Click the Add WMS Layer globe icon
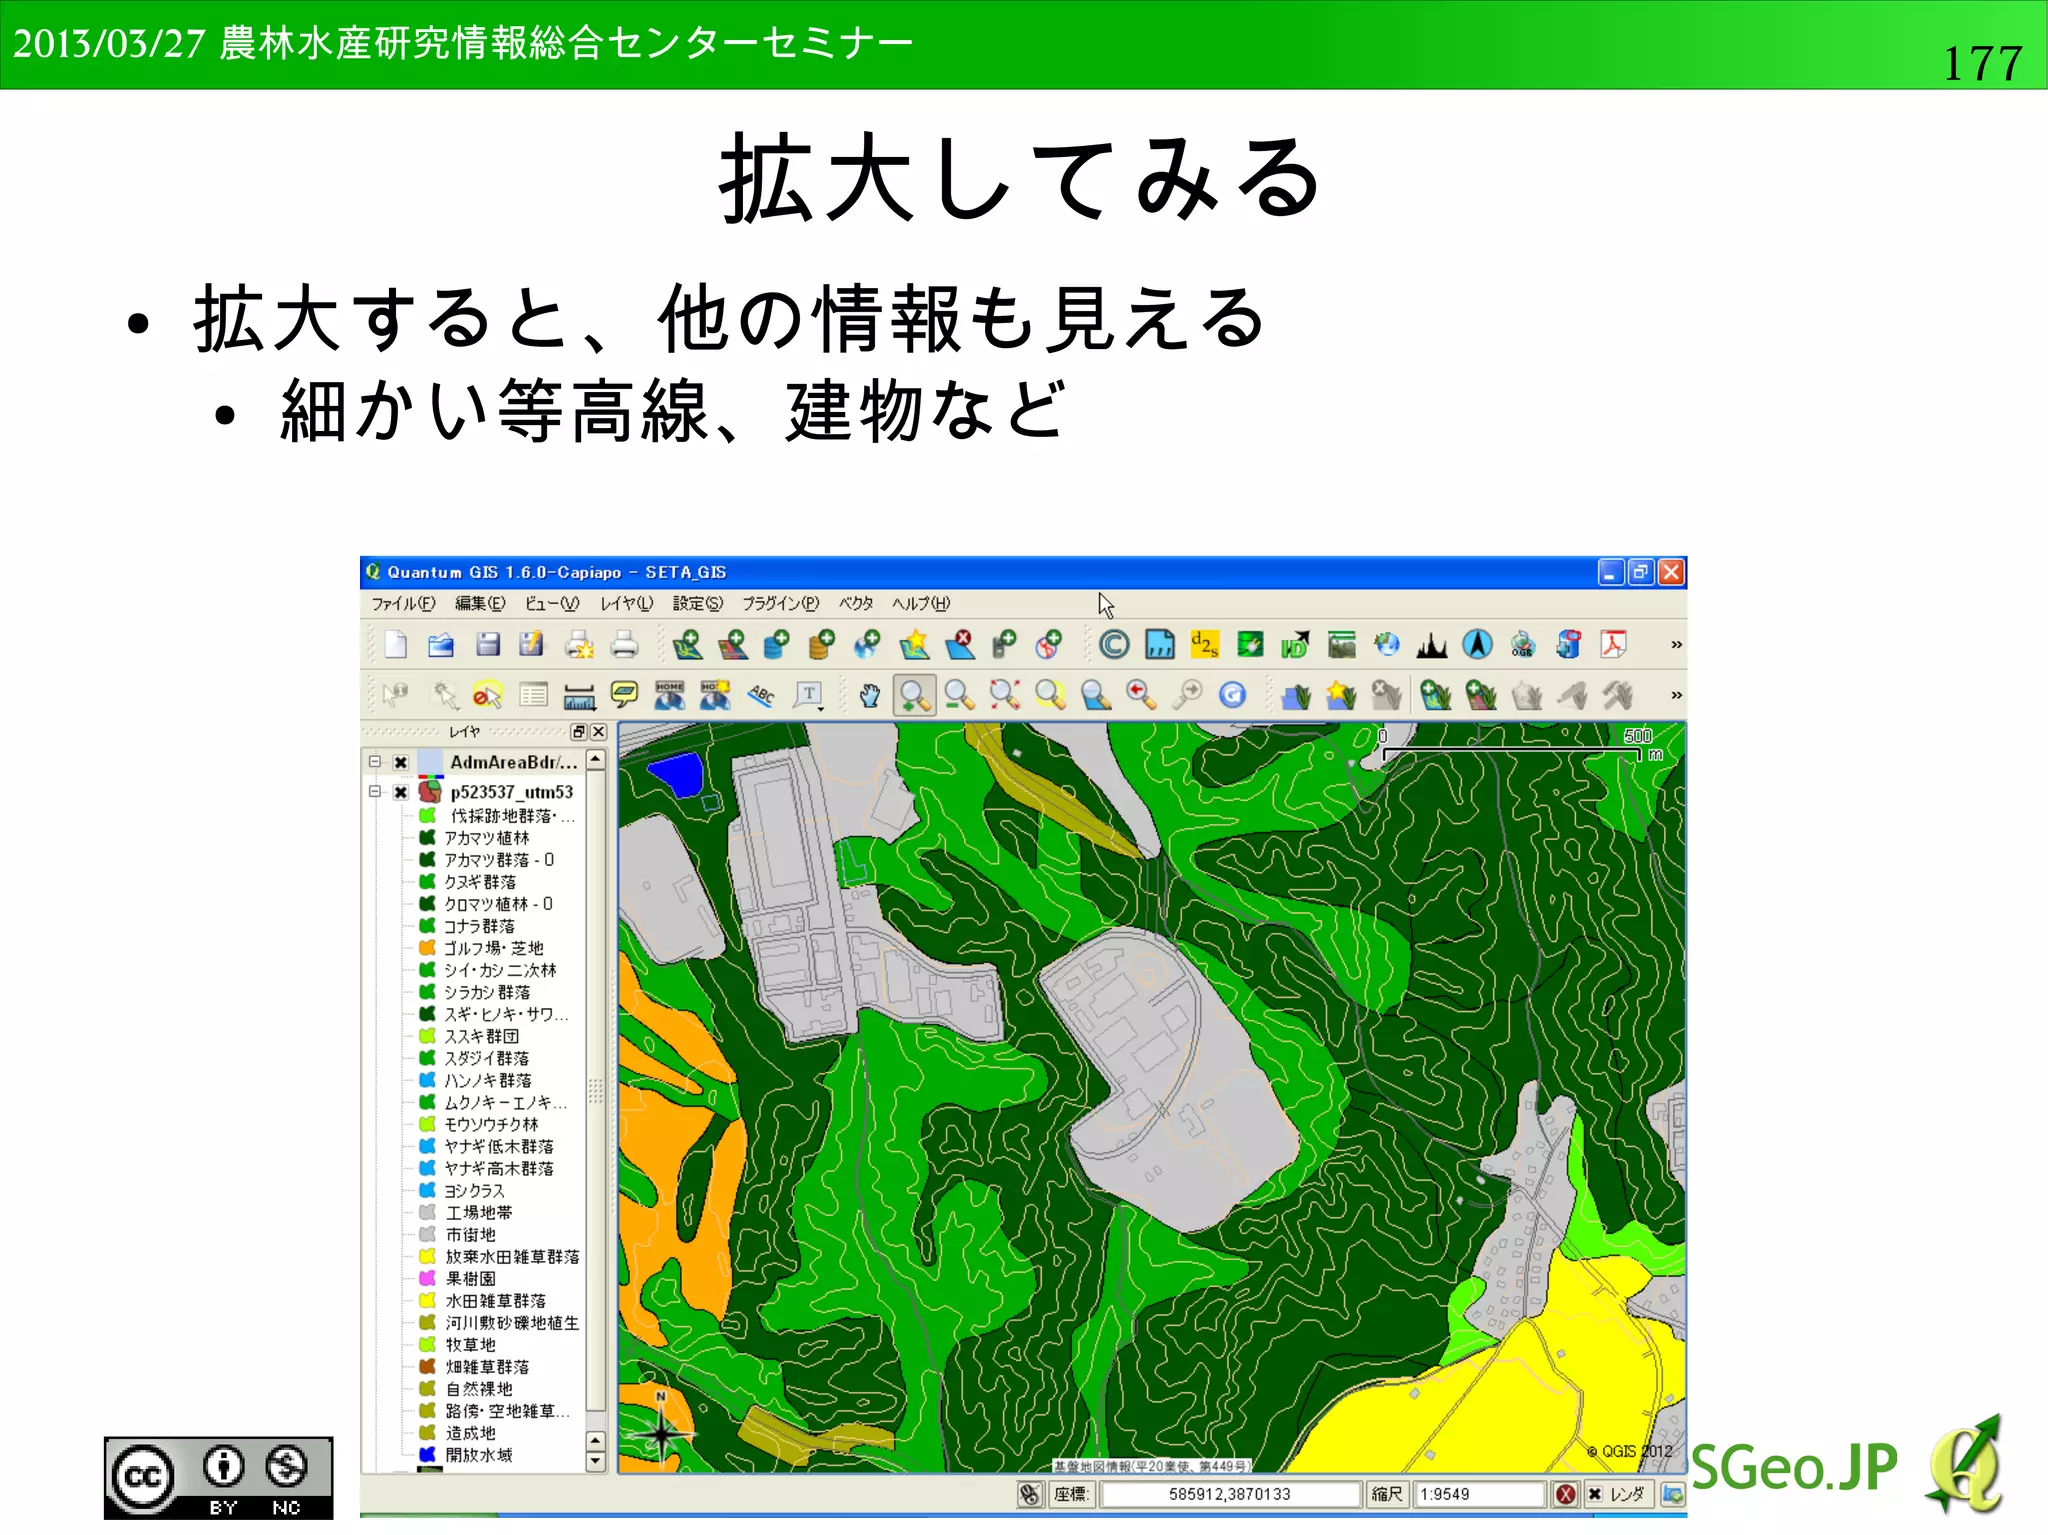 [x=867, y=645]
